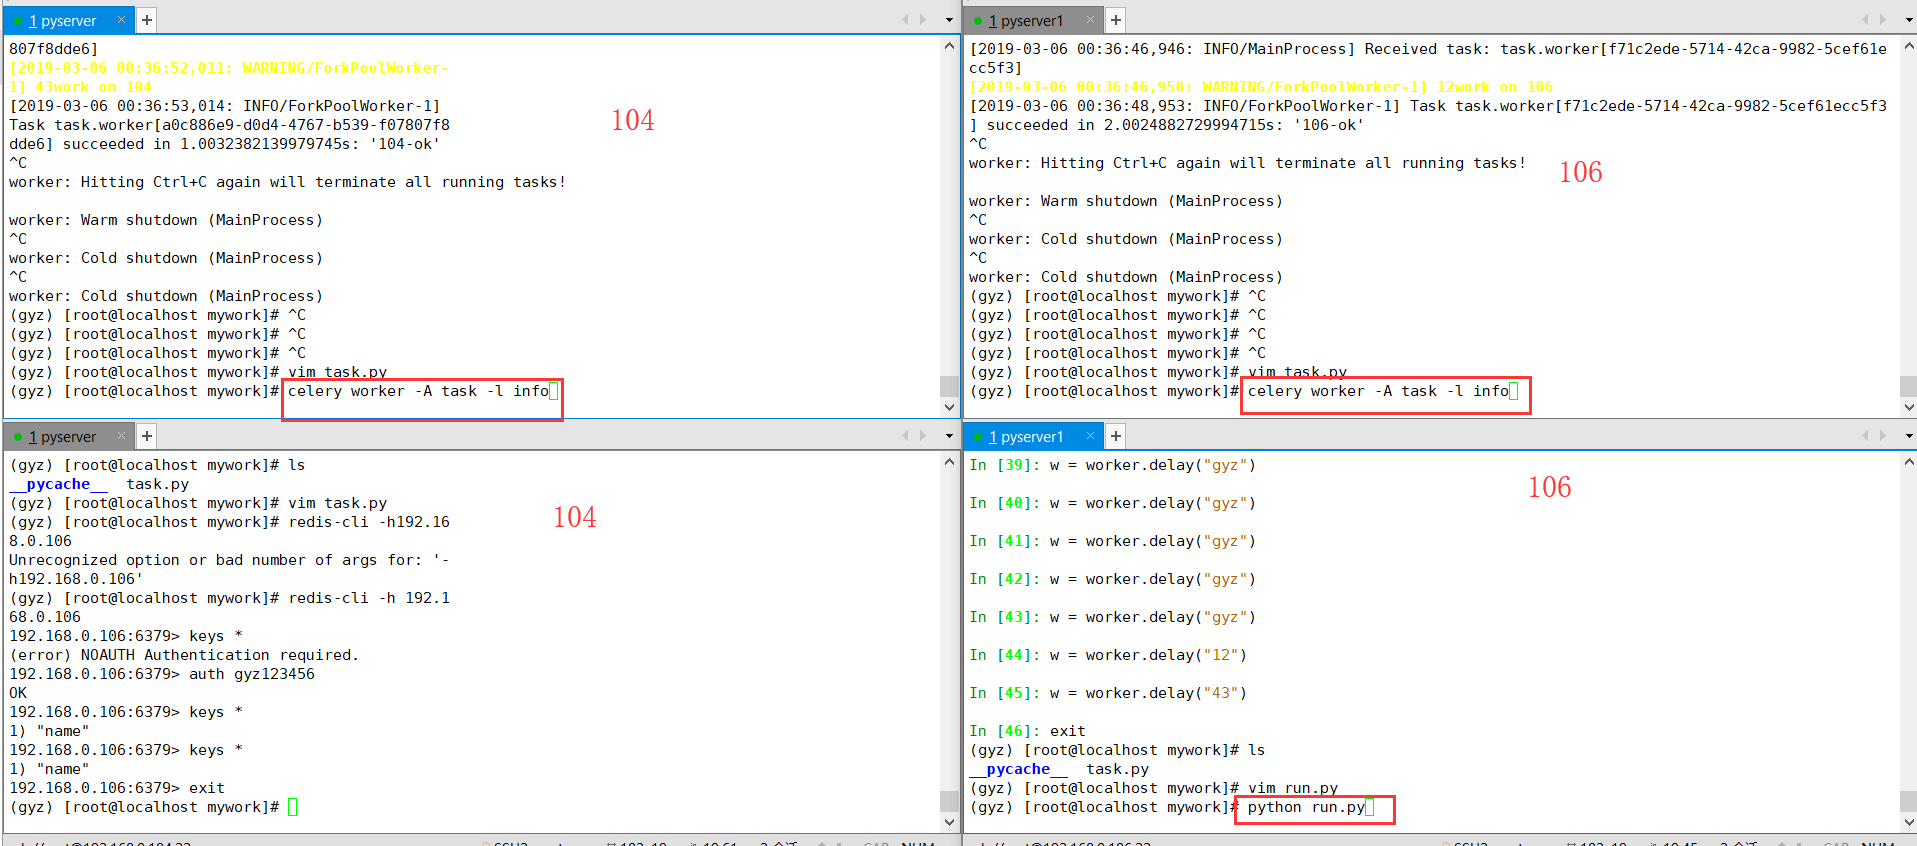Open the tab list dropdown in the lower-right pane
1917x846 pixels.
click(x=1908, y=436)
